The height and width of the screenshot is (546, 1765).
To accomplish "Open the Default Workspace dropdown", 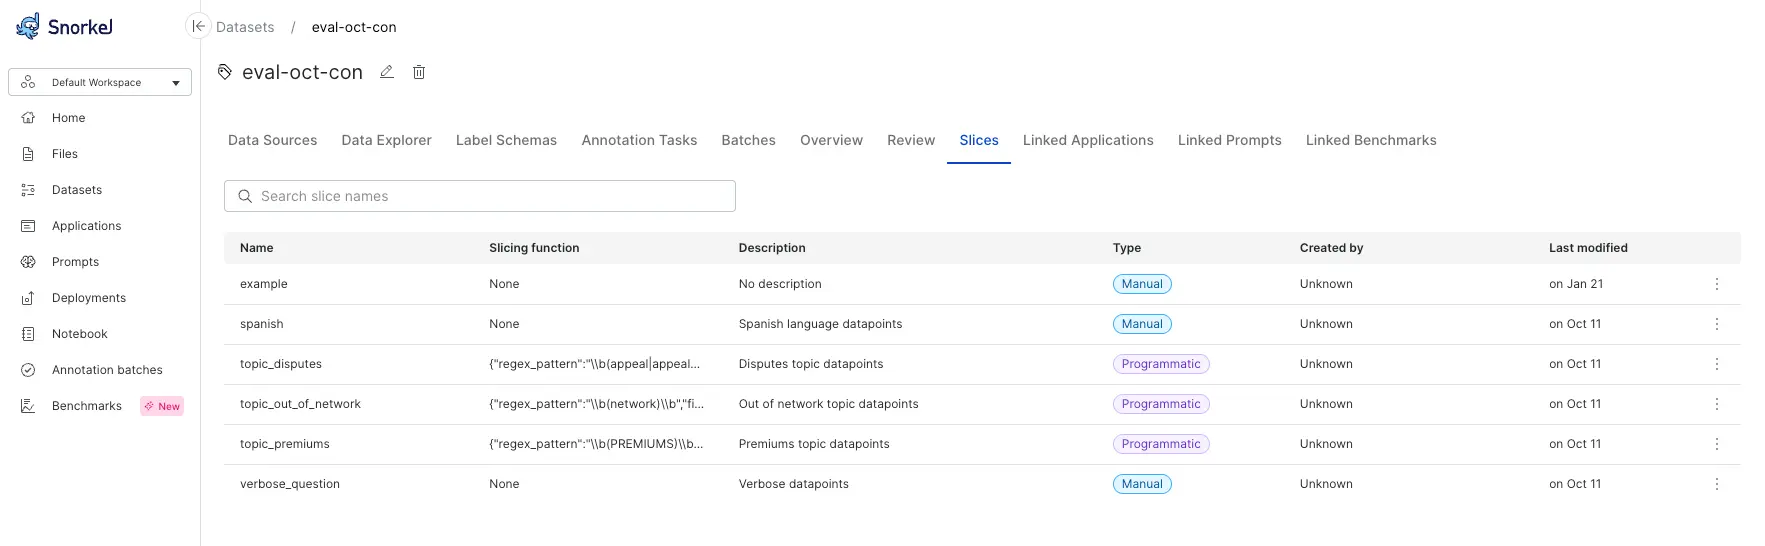I will 100,82.
